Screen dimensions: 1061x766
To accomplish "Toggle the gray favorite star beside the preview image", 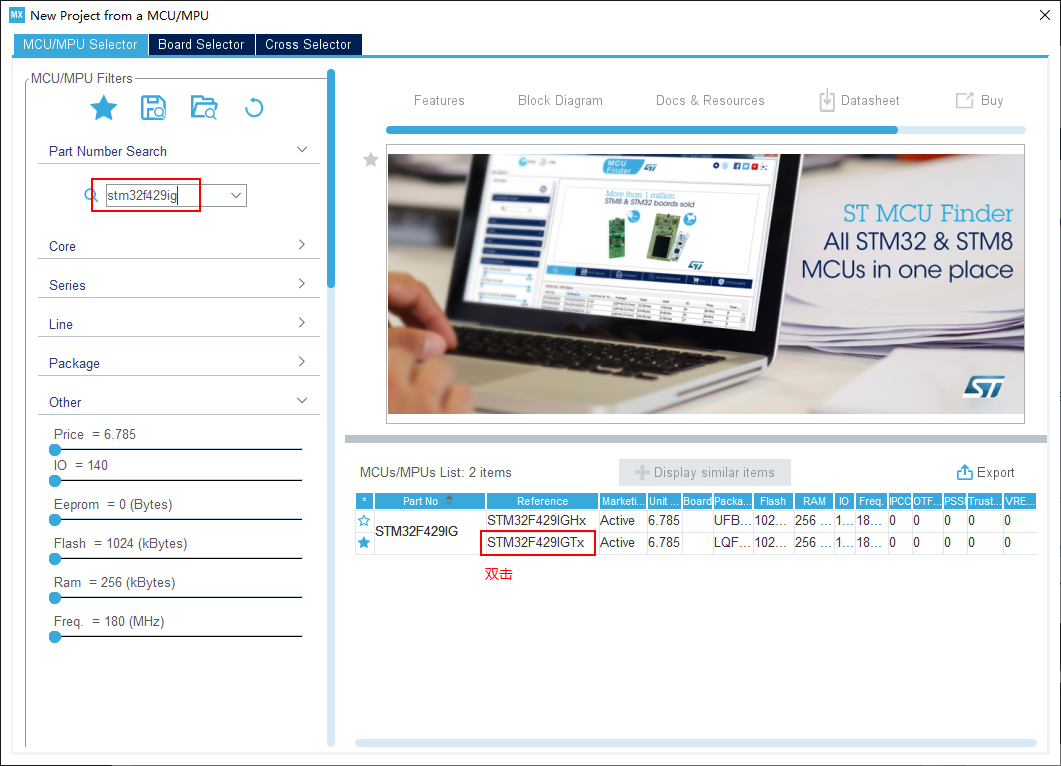I will (x=370, y=160).
